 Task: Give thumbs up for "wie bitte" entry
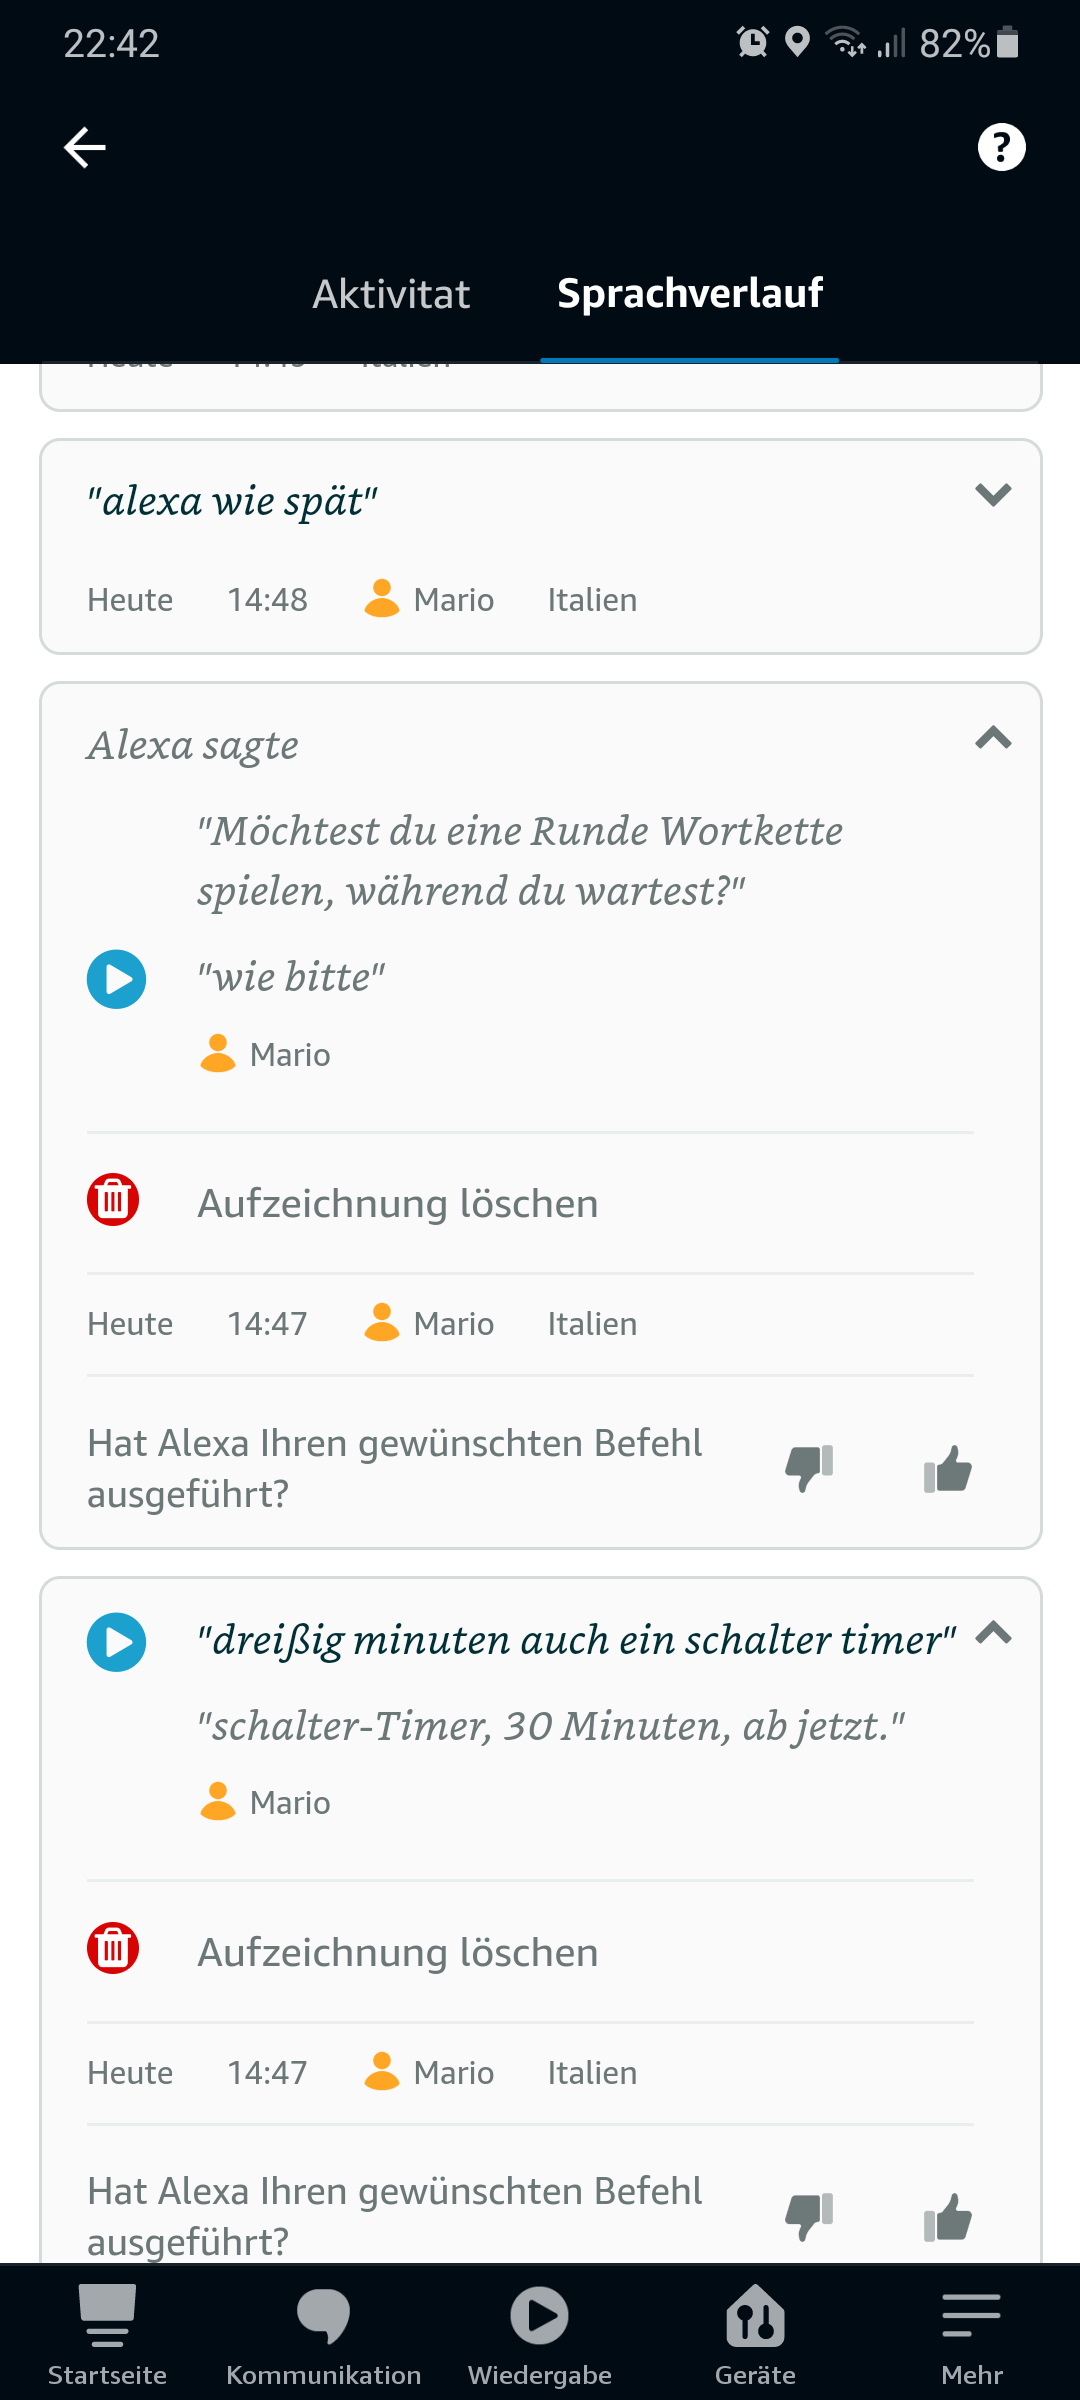[947, 1468]
